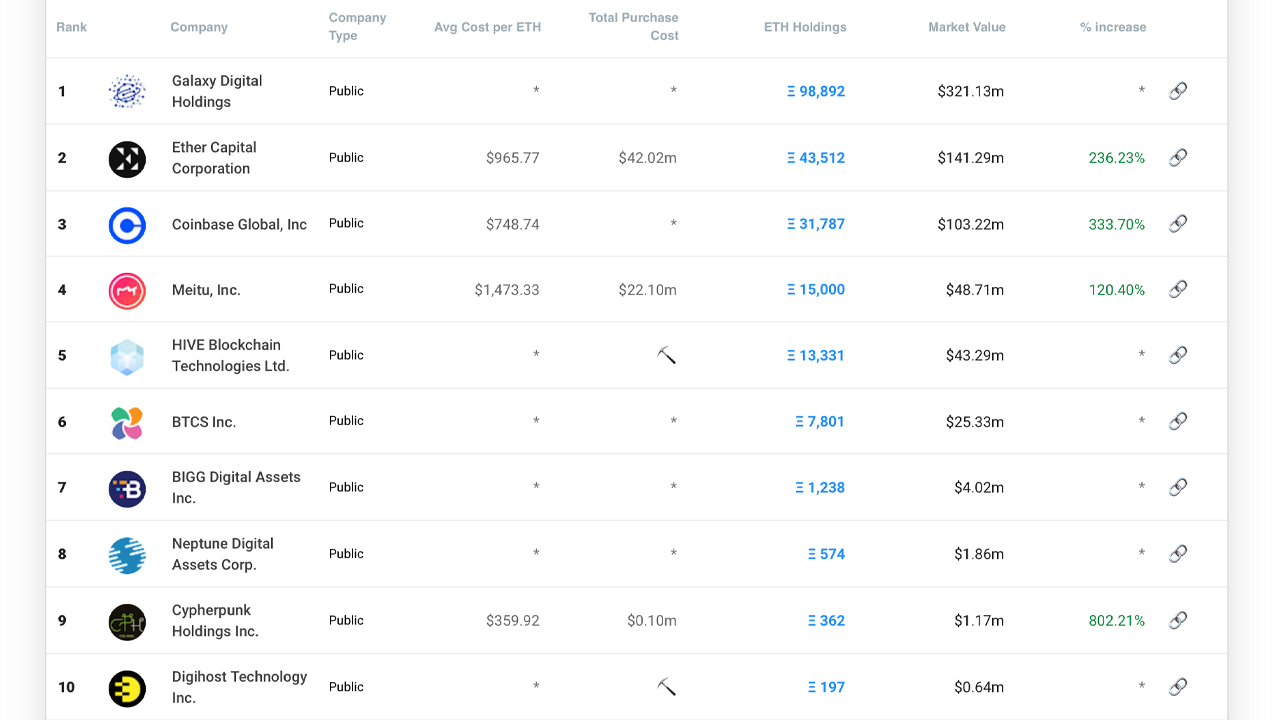Click the mining pickaxe icon in HIVE row

coord(667,355)
